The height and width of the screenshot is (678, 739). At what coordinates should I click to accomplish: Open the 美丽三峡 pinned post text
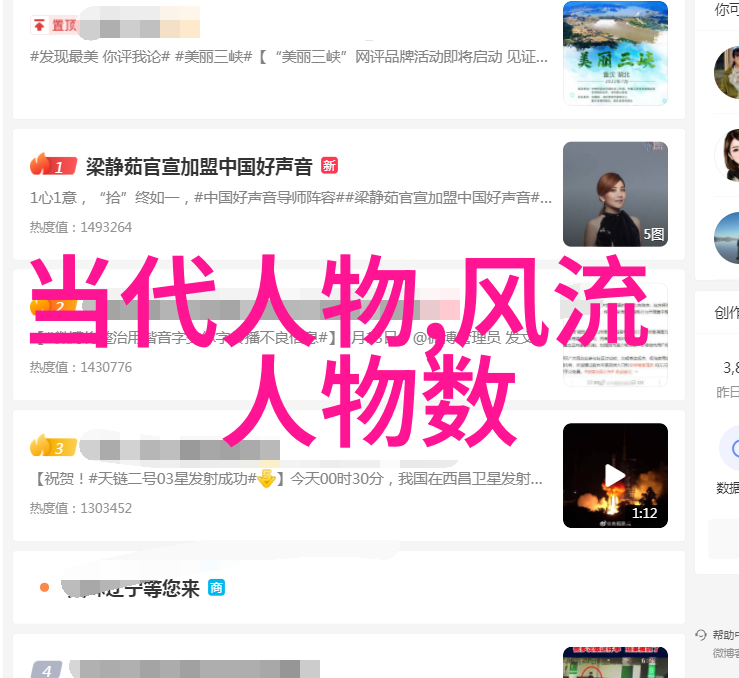(288, 57)
